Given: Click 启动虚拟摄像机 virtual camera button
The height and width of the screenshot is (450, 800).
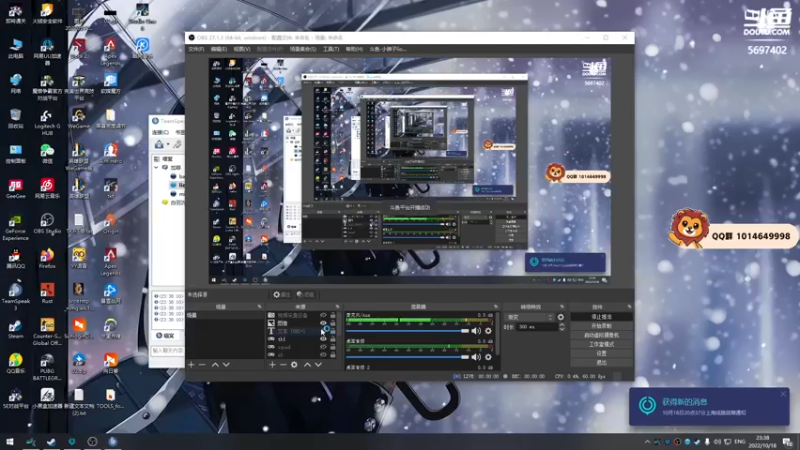Looking at the screenshot, I should [601, 335].
